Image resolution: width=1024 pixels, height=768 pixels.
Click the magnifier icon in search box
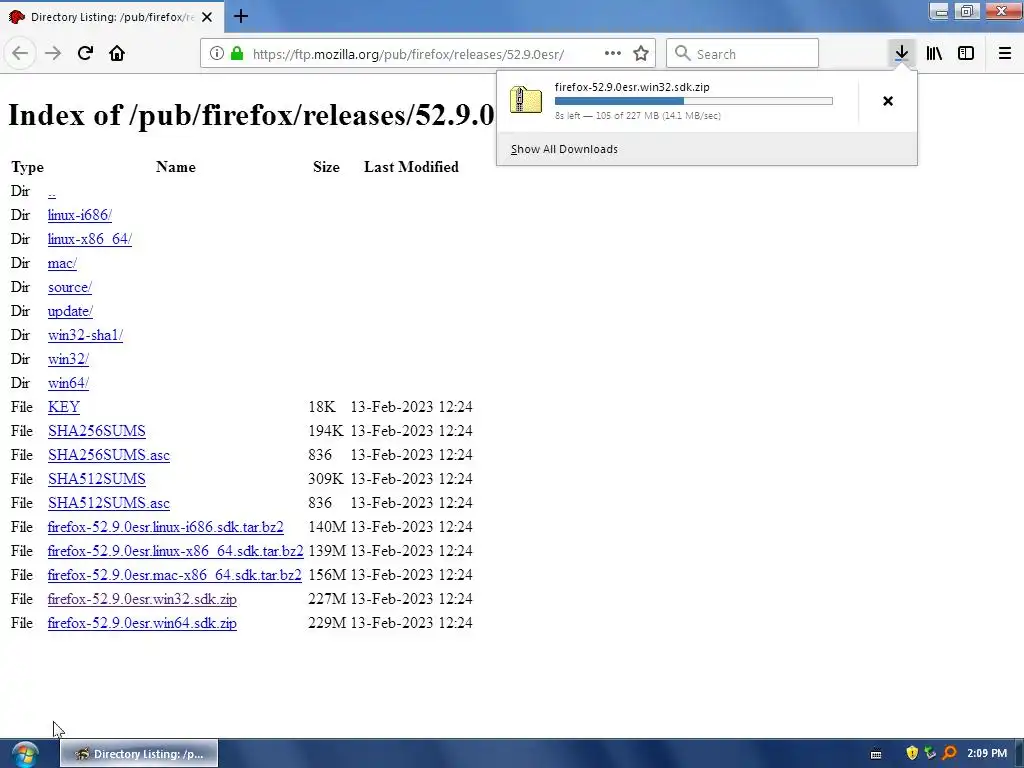[x=682, y=54]
